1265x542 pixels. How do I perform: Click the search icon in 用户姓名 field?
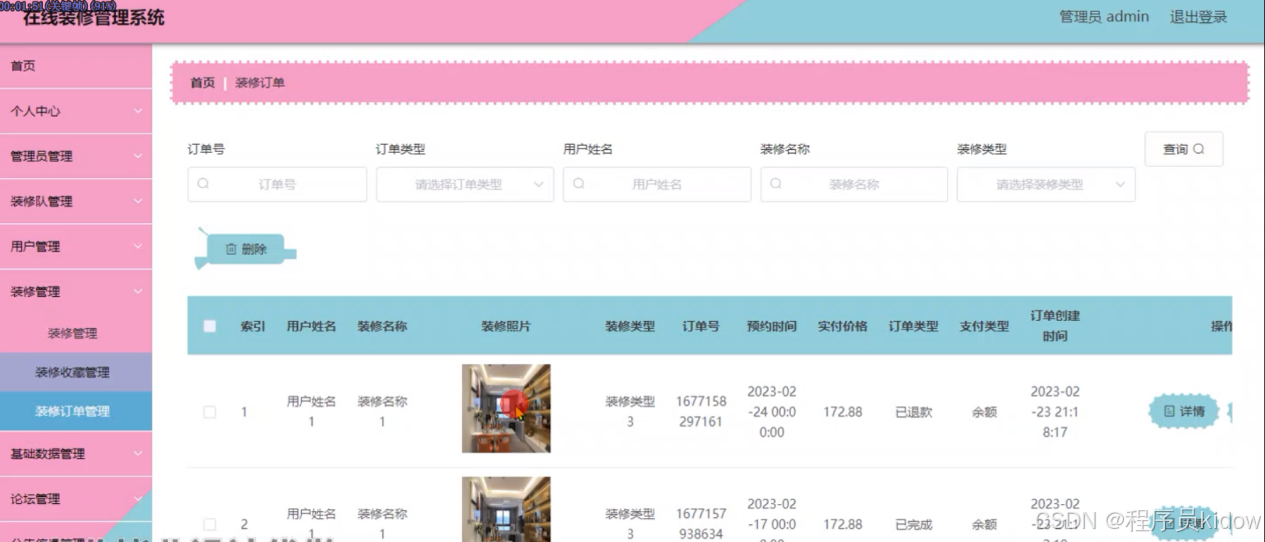click(578, 184)
